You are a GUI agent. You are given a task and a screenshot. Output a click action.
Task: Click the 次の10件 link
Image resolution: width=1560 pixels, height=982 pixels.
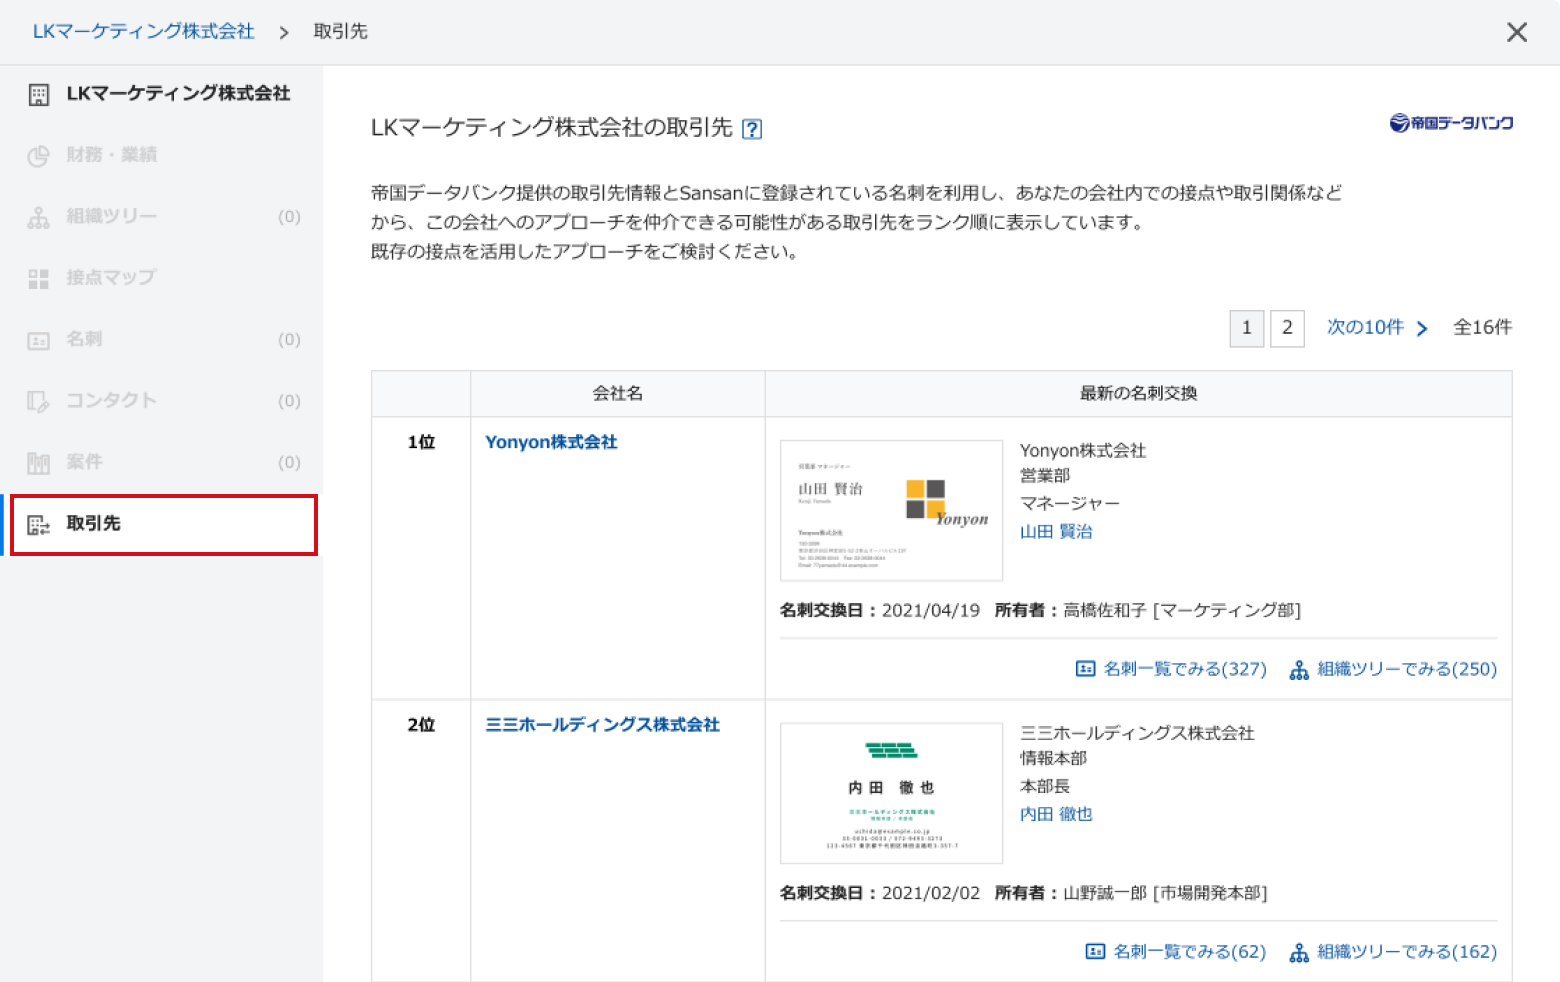click(1365, 328)
